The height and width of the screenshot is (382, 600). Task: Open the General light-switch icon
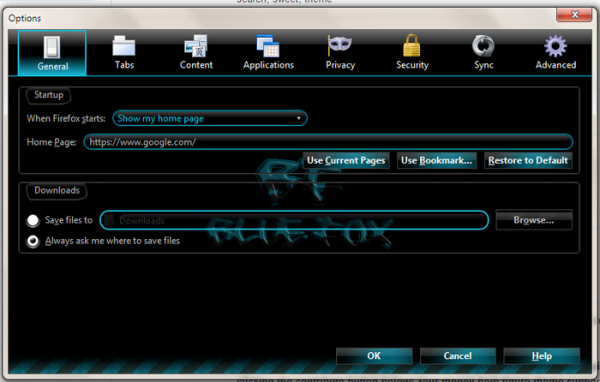tap(52, 47)
